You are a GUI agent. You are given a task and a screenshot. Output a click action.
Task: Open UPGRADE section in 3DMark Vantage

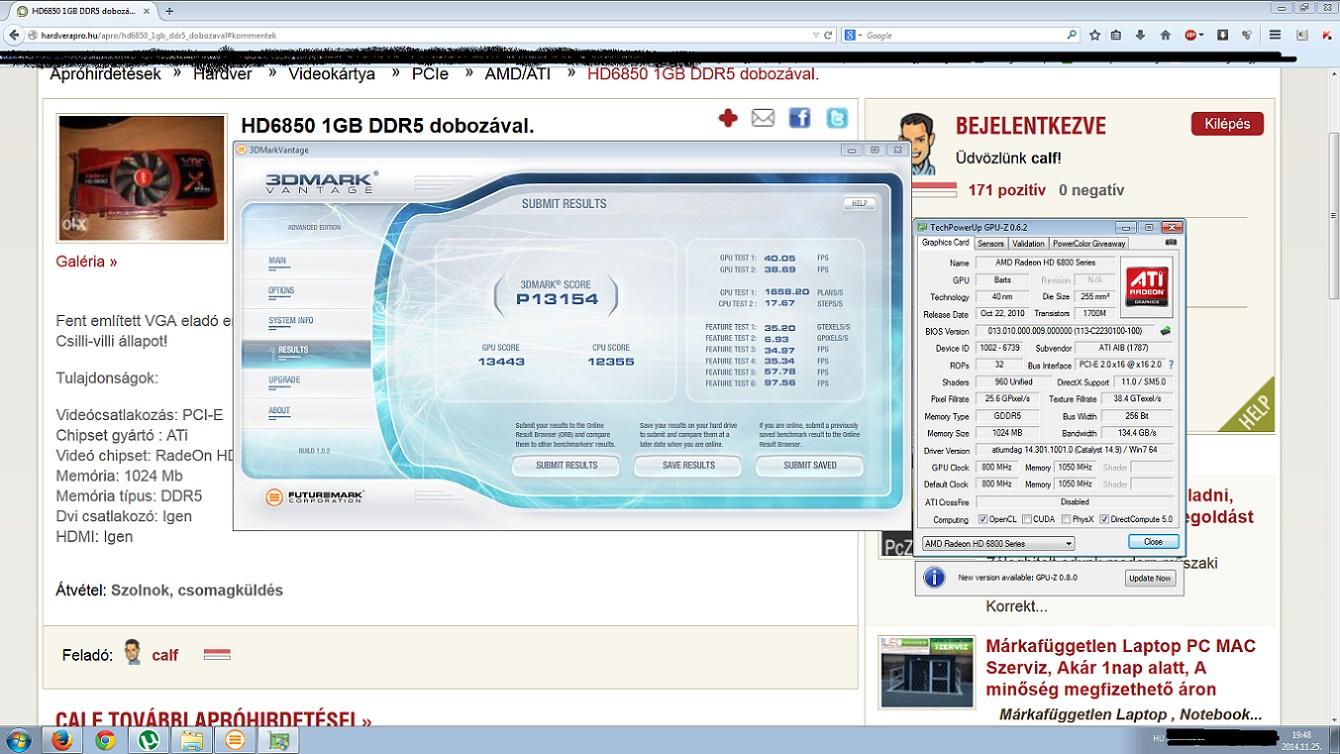click(284, 381)
